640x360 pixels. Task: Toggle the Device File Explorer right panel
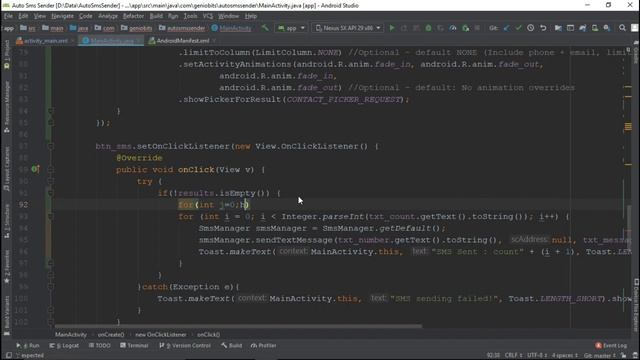pyautogui.click(x=636, y=305)
